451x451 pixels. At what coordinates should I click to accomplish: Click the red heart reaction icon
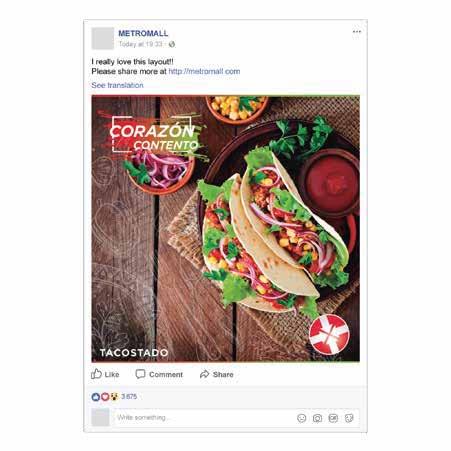pos(105,397)
